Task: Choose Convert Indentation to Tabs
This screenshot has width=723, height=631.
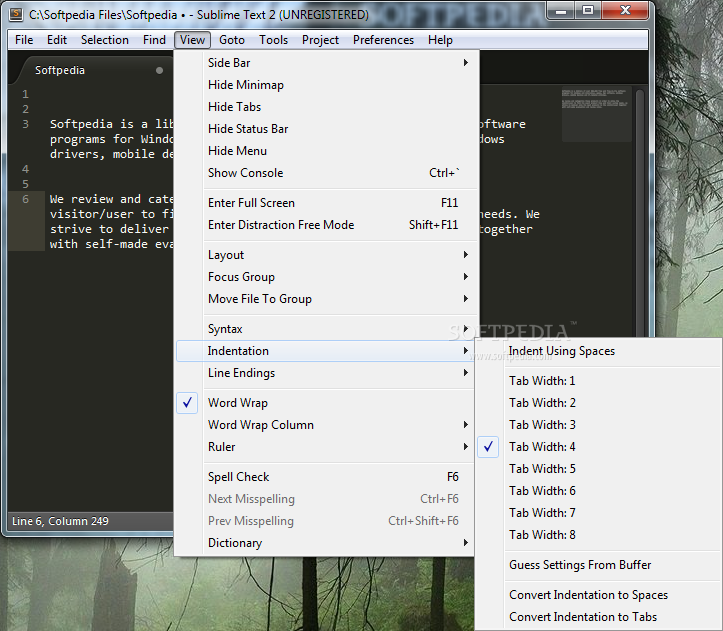Action: (x=598, y=617)
